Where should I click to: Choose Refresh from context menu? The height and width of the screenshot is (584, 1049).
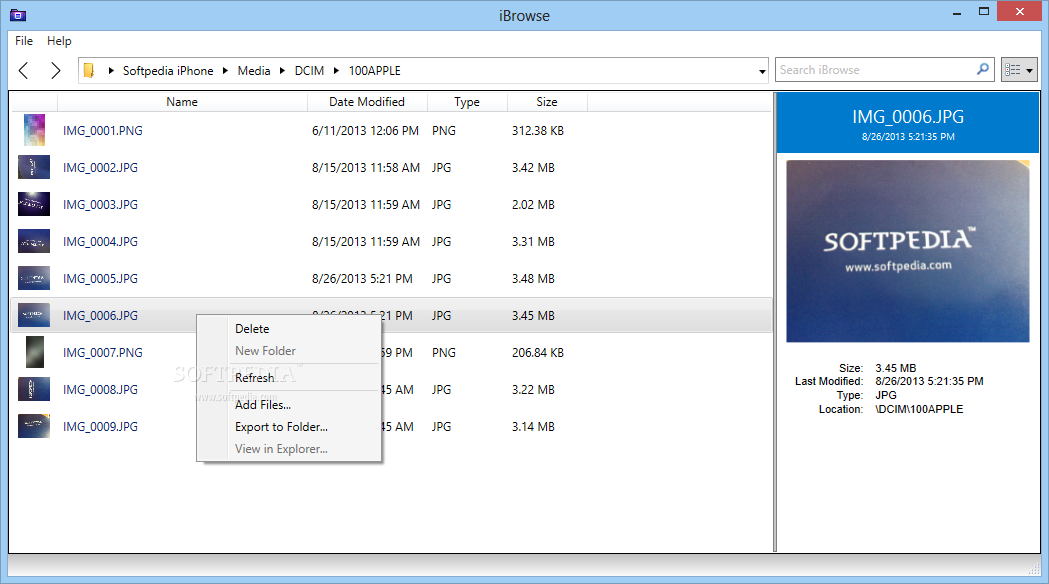pos(254,377)
